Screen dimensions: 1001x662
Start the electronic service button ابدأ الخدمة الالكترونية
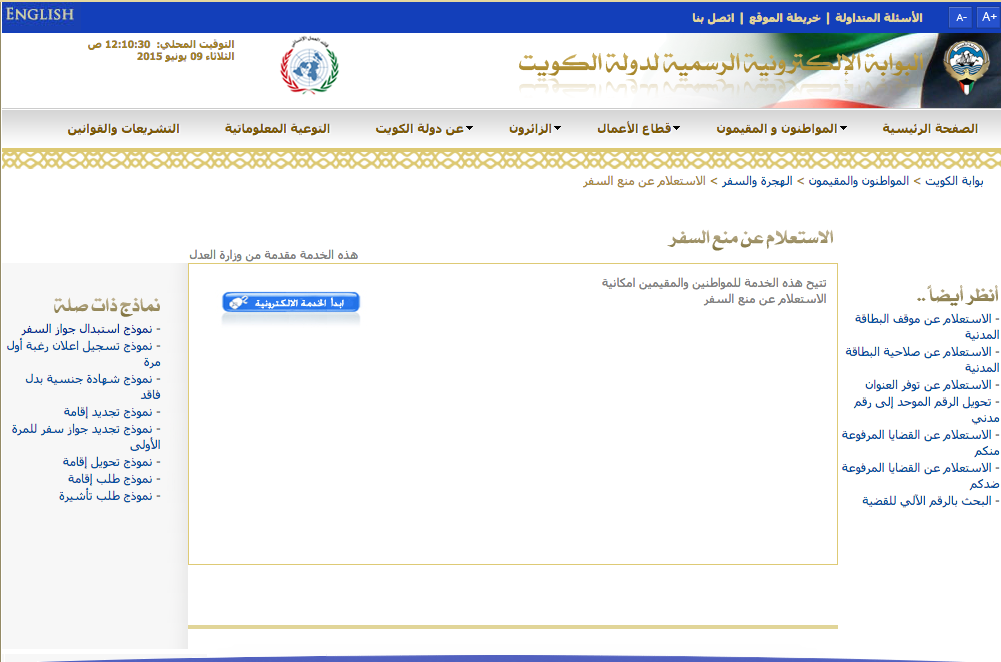click(x=291, y=303)
